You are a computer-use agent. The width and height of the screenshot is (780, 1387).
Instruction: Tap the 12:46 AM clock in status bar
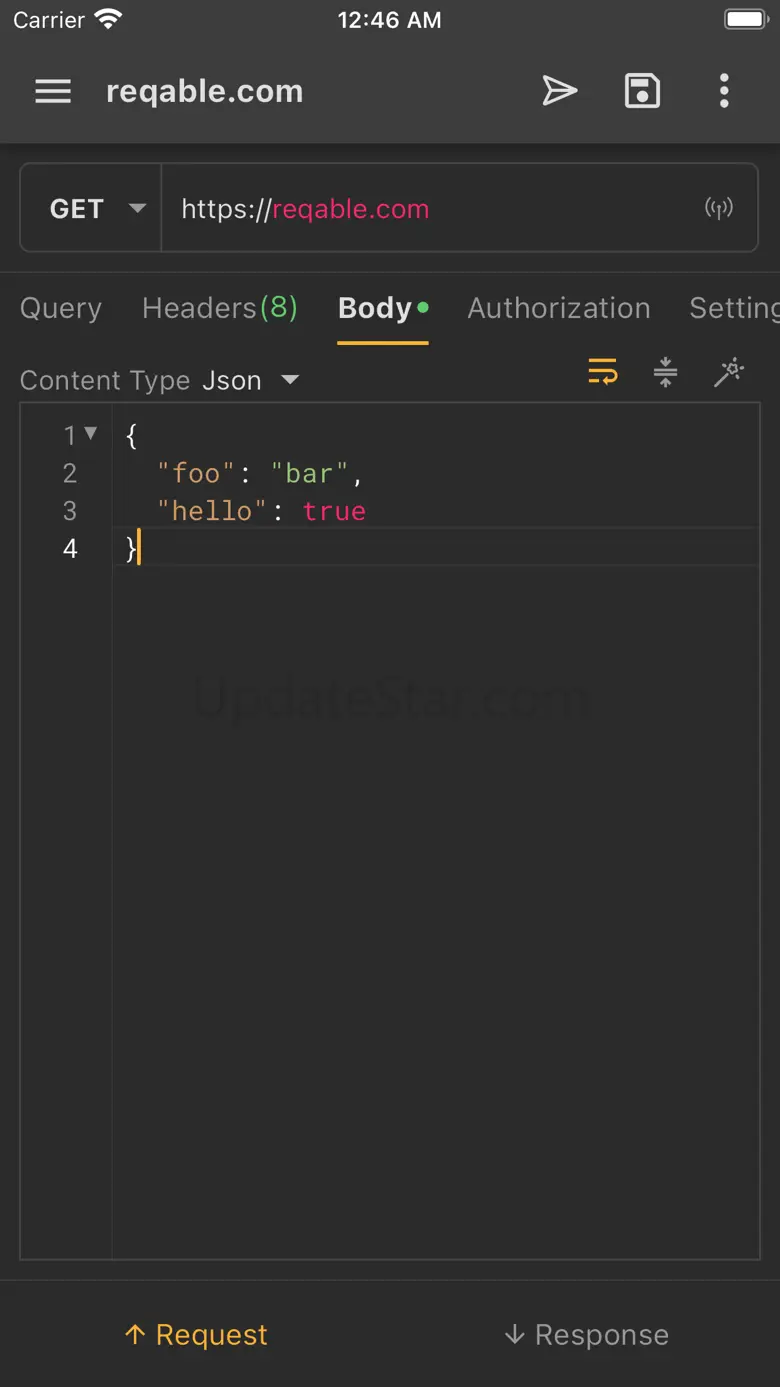coord(389,20)
